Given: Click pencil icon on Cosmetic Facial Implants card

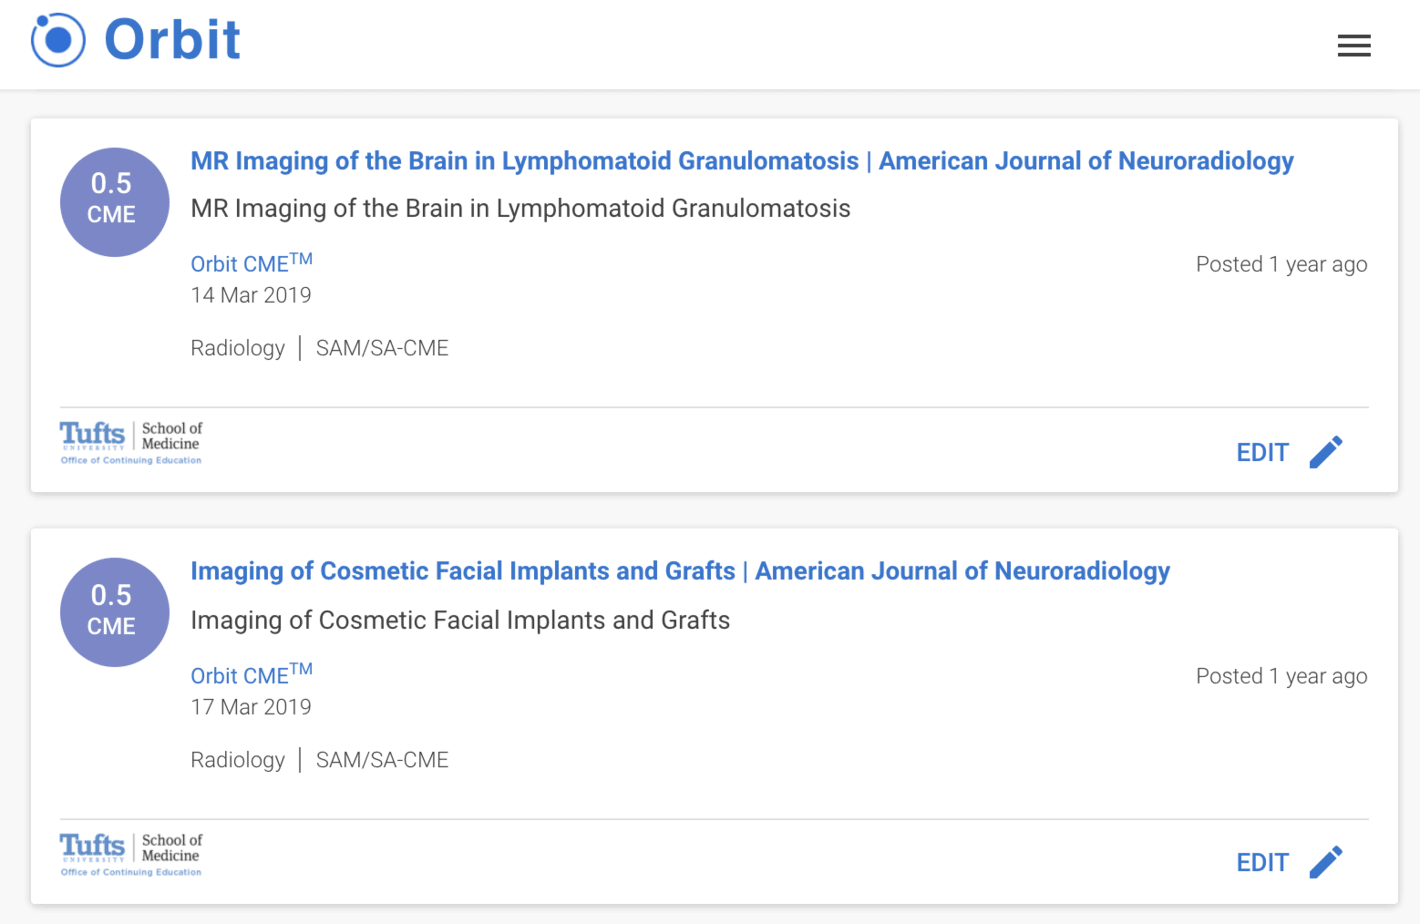Looking at the screenshot, I should 1326,862.
